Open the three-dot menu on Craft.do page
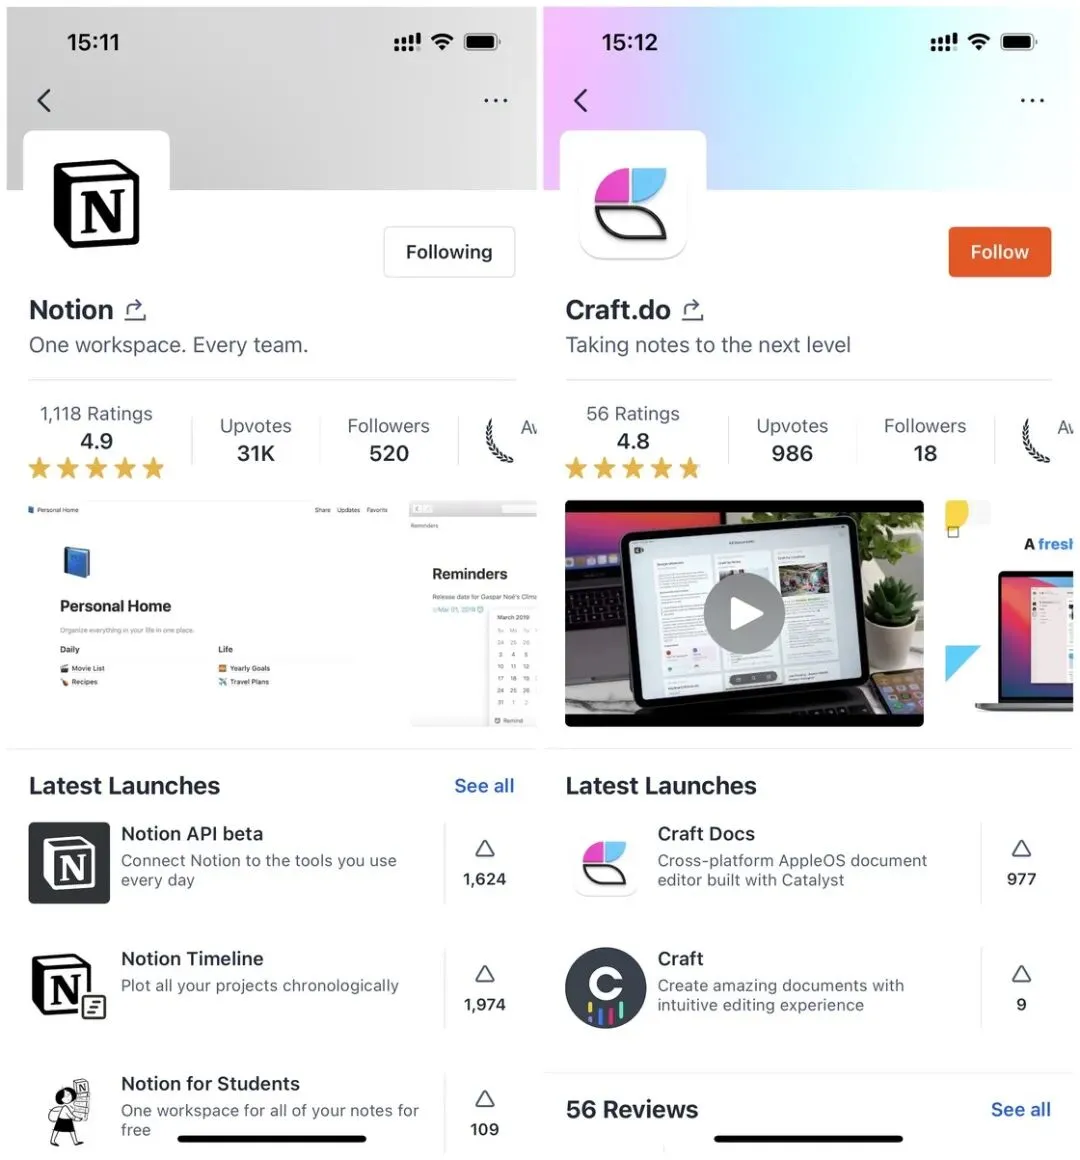1080x1160 pixels. tap(1032, 100)
